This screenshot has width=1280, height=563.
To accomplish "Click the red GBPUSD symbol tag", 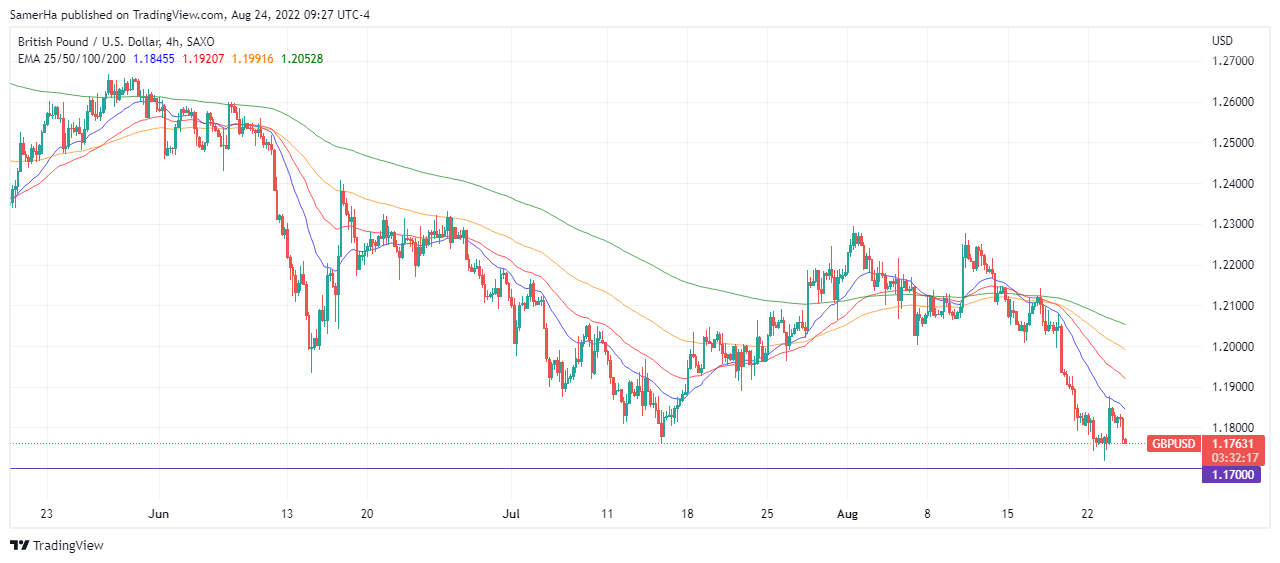I will click(x=1172, y=444).
